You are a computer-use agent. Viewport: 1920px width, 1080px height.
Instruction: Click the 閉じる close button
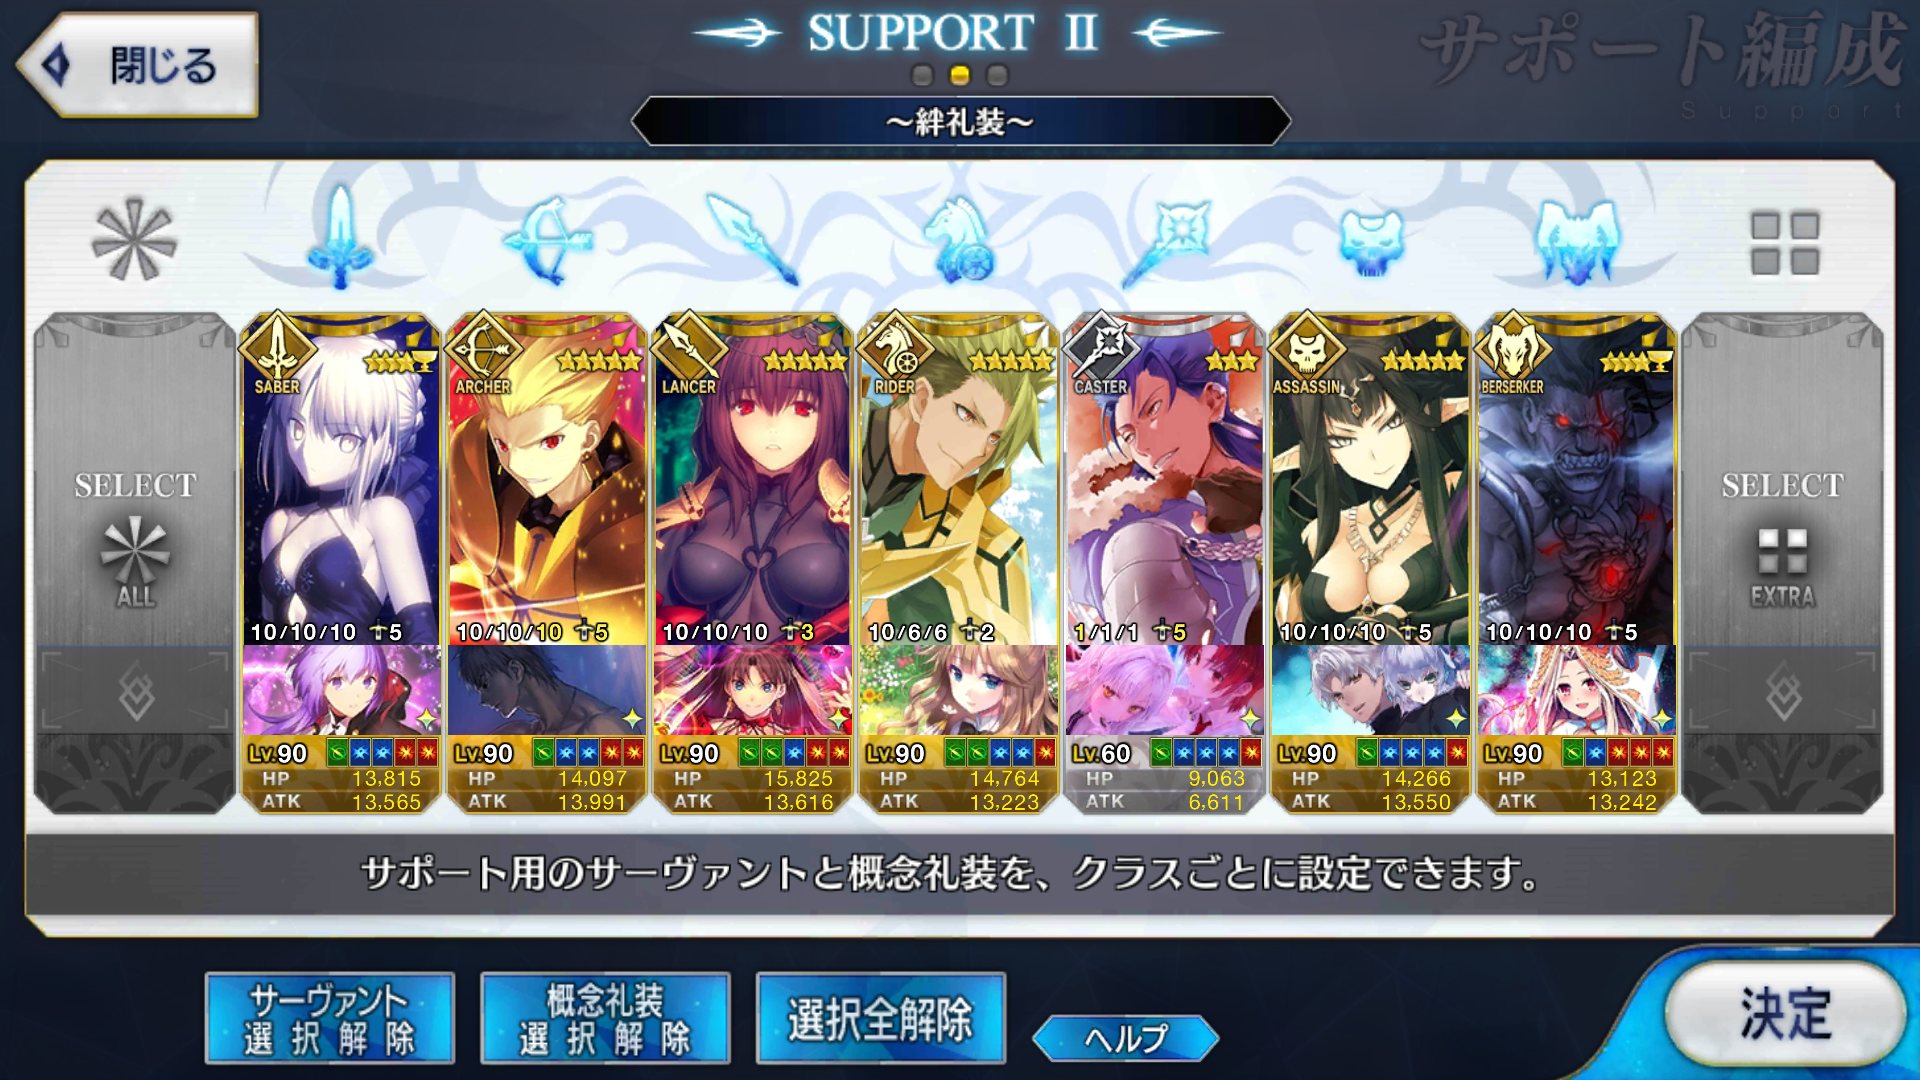pos(138,64)
